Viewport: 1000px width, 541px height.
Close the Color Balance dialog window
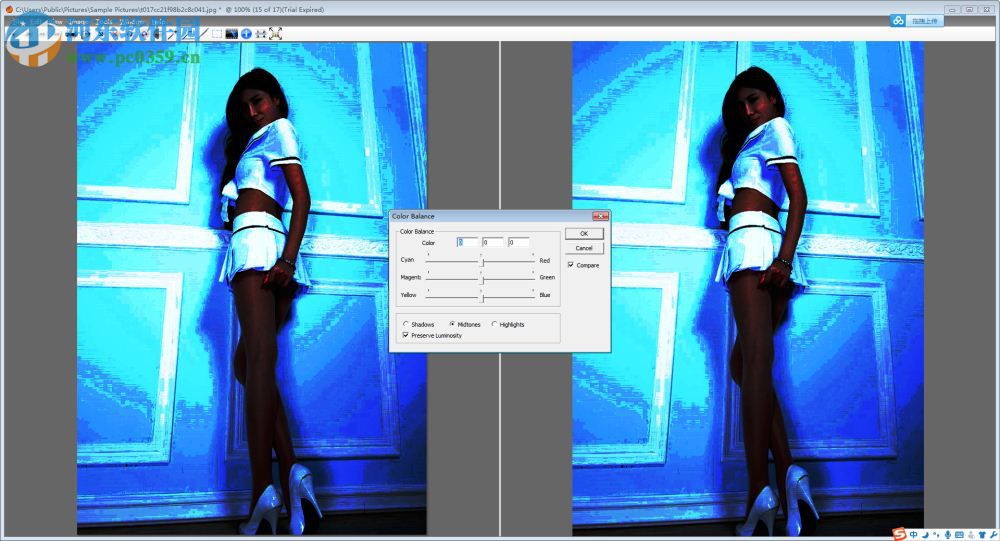click(x=600, y=216)
